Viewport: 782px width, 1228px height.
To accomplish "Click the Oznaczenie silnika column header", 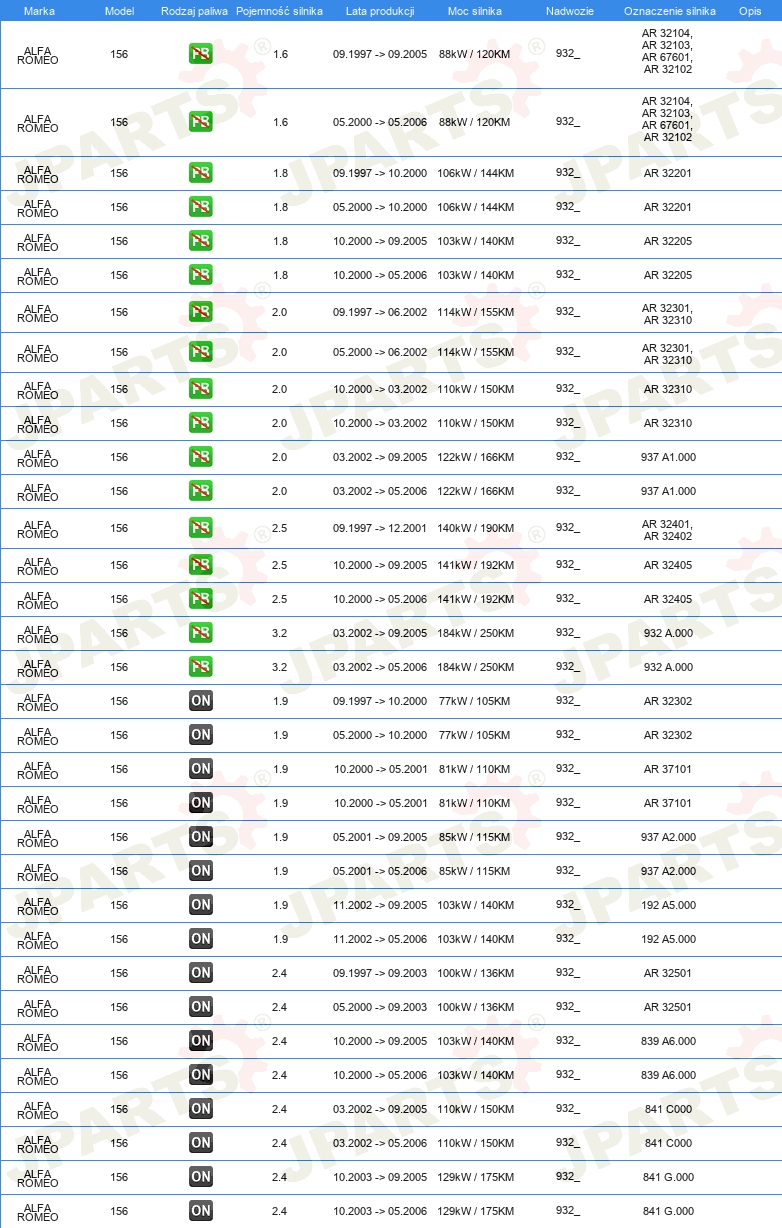I will (x=670, y=10).
